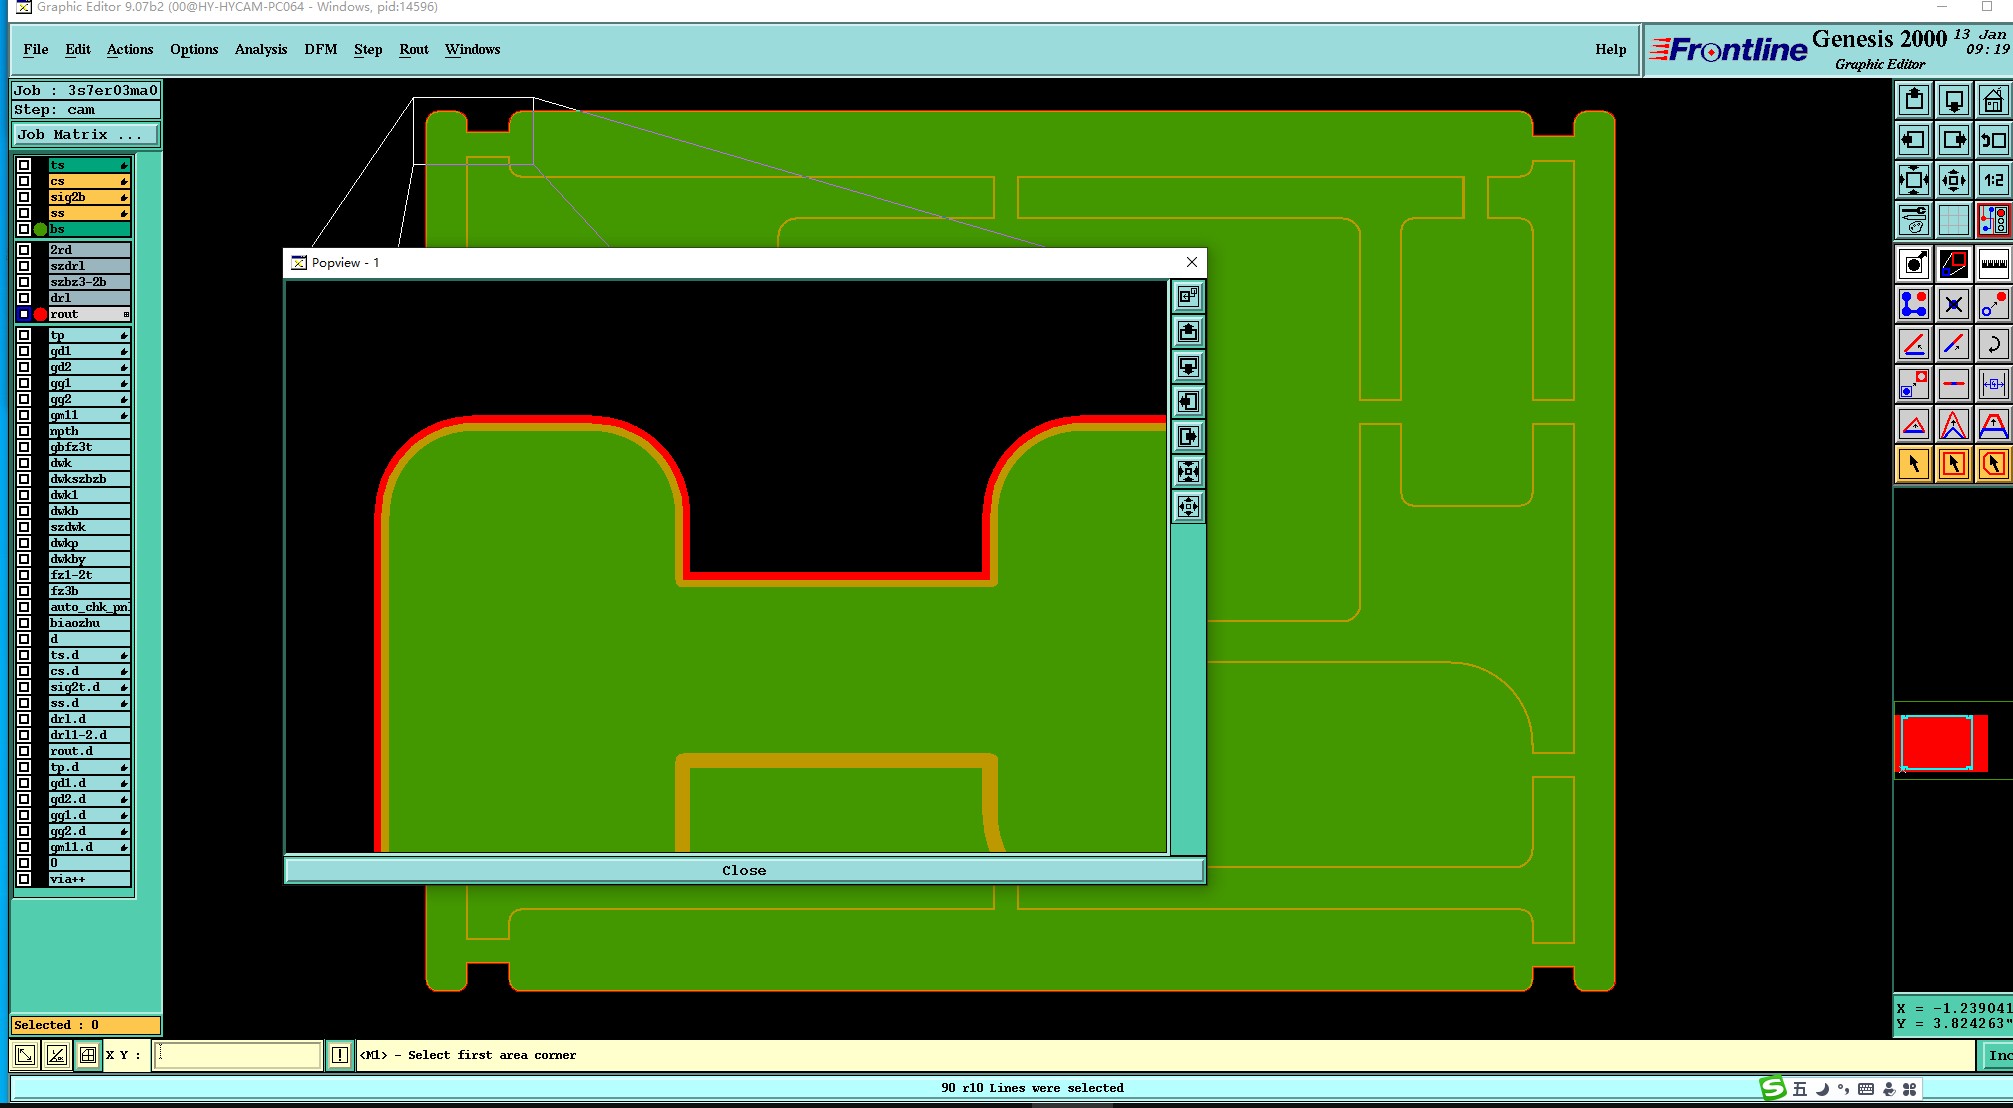
Task: Toggle the grid display icon
Action: pos(1953,220)
